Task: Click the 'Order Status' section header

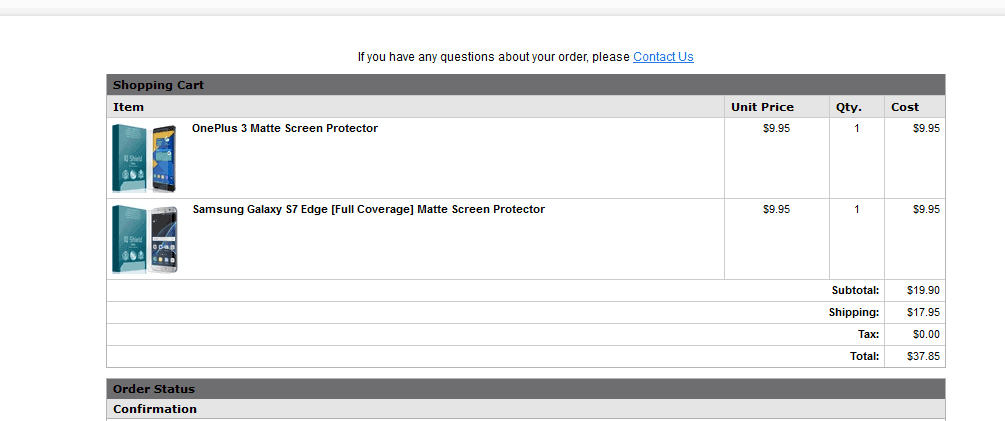Action: 526,389
